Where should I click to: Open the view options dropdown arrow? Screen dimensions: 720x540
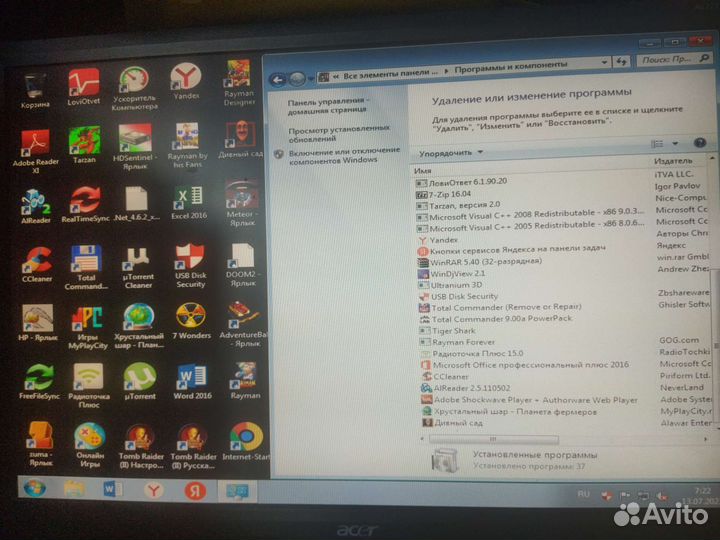pos(675,144)
